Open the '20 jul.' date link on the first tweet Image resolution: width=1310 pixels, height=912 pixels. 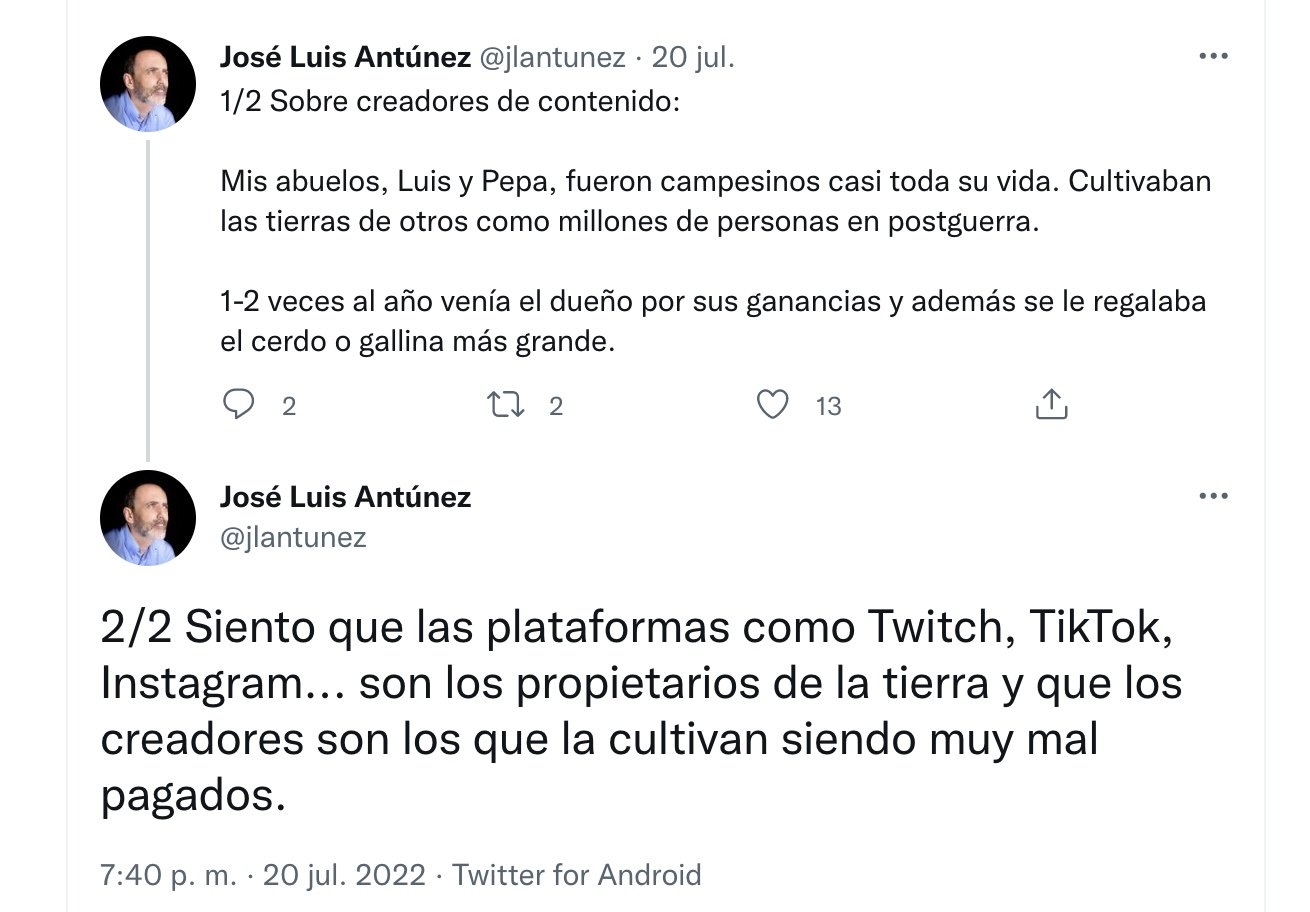click(x=693, y=58)
